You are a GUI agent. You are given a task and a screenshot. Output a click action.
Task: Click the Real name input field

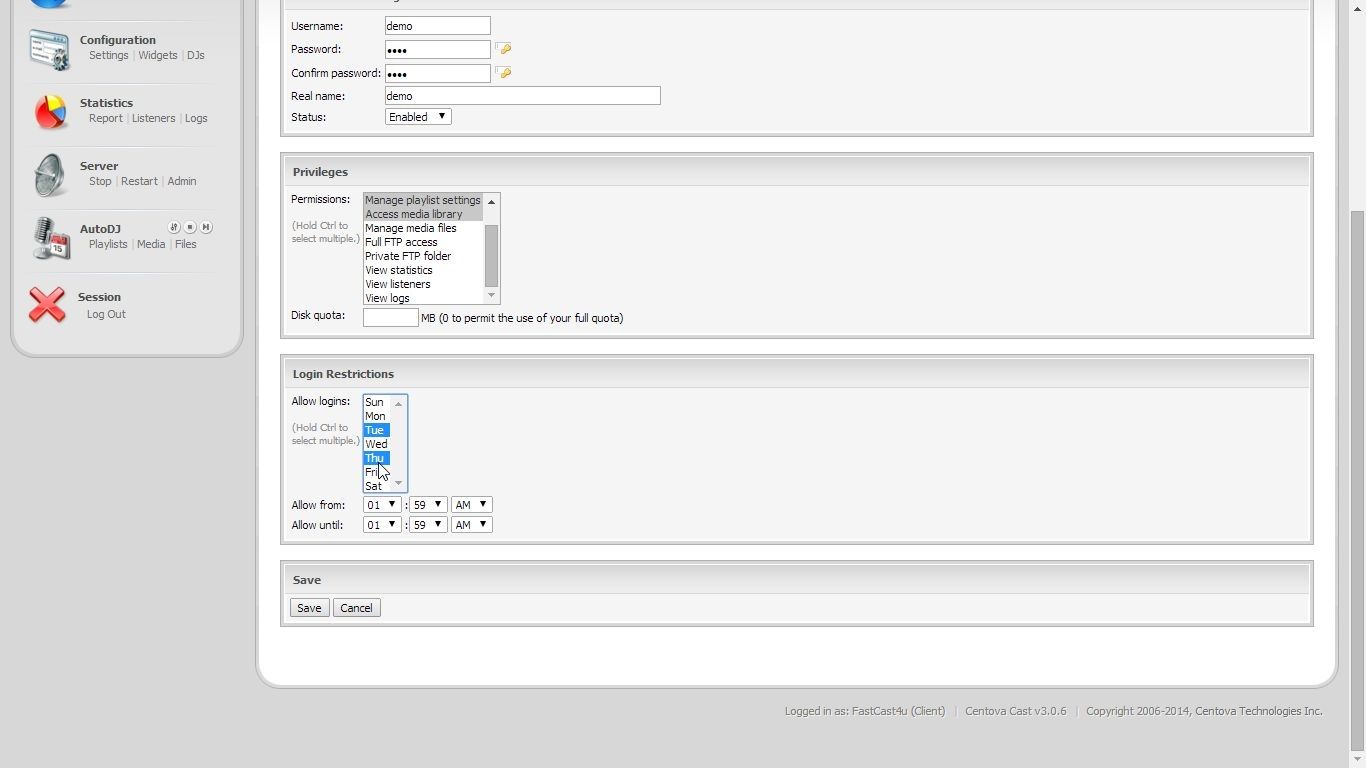pos(523,96)
